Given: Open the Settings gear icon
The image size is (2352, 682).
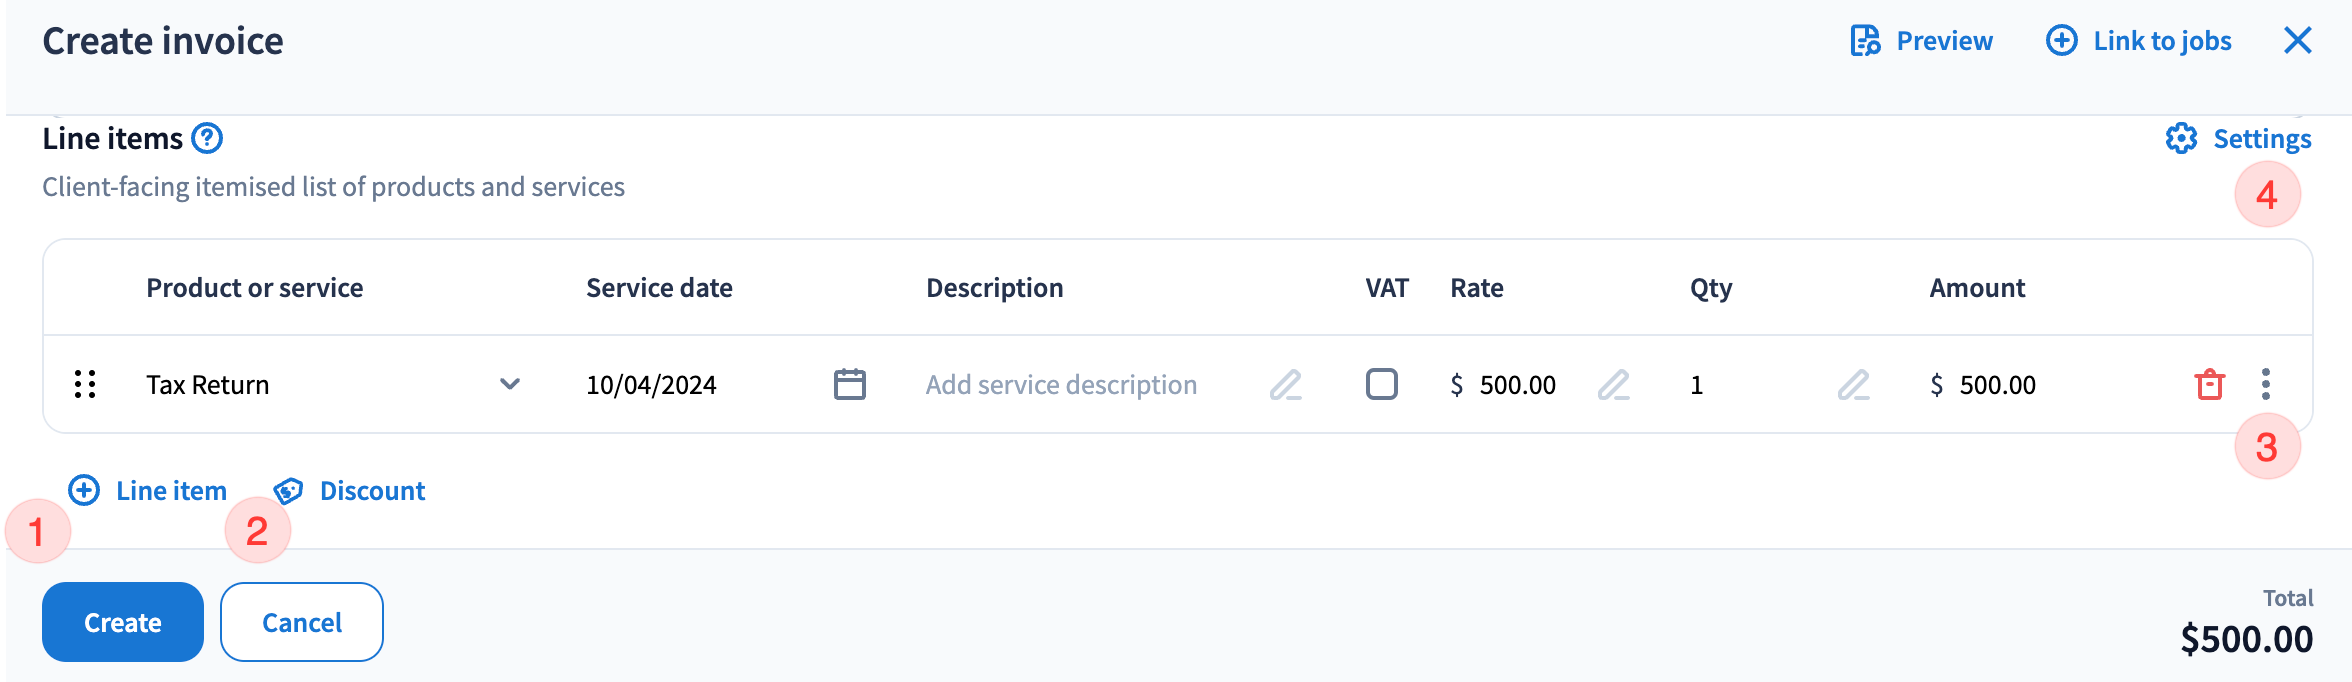Looking at the screenshot, I should point(2181,139).
